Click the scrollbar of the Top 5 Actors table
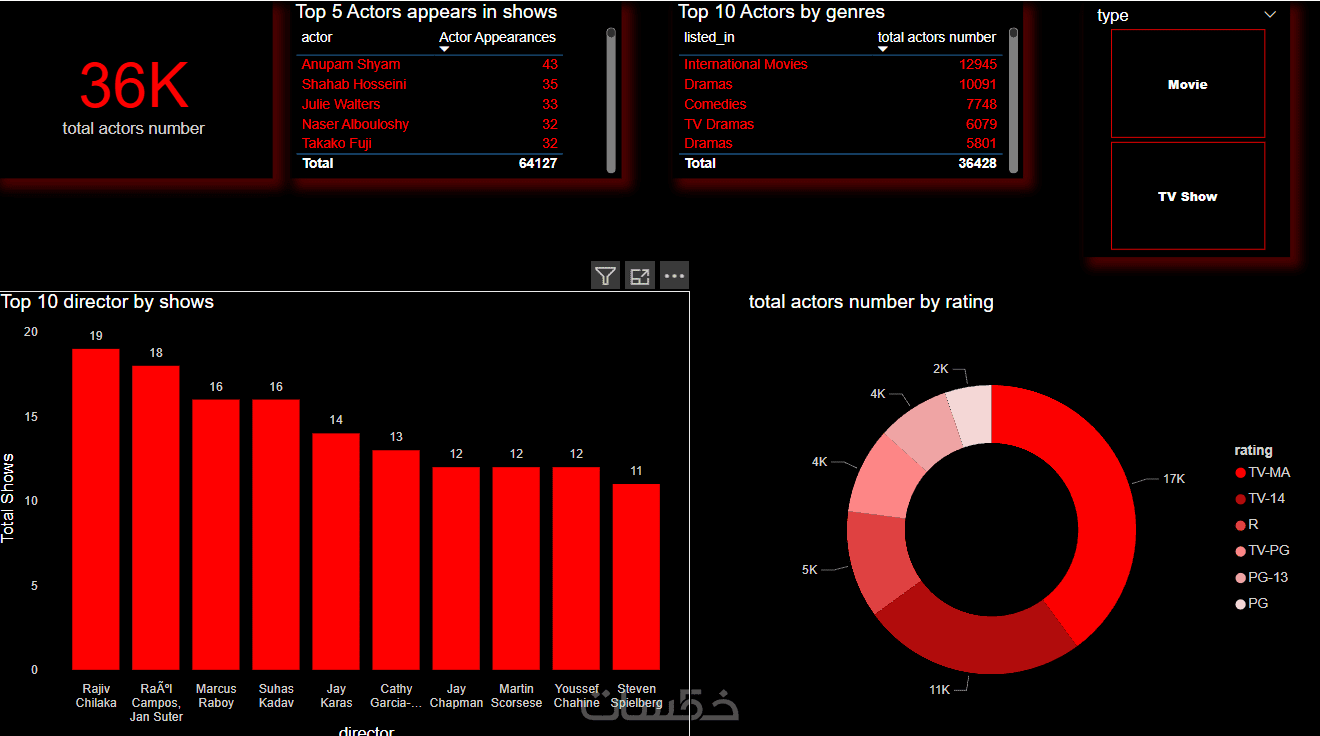 tap(611, 100)
